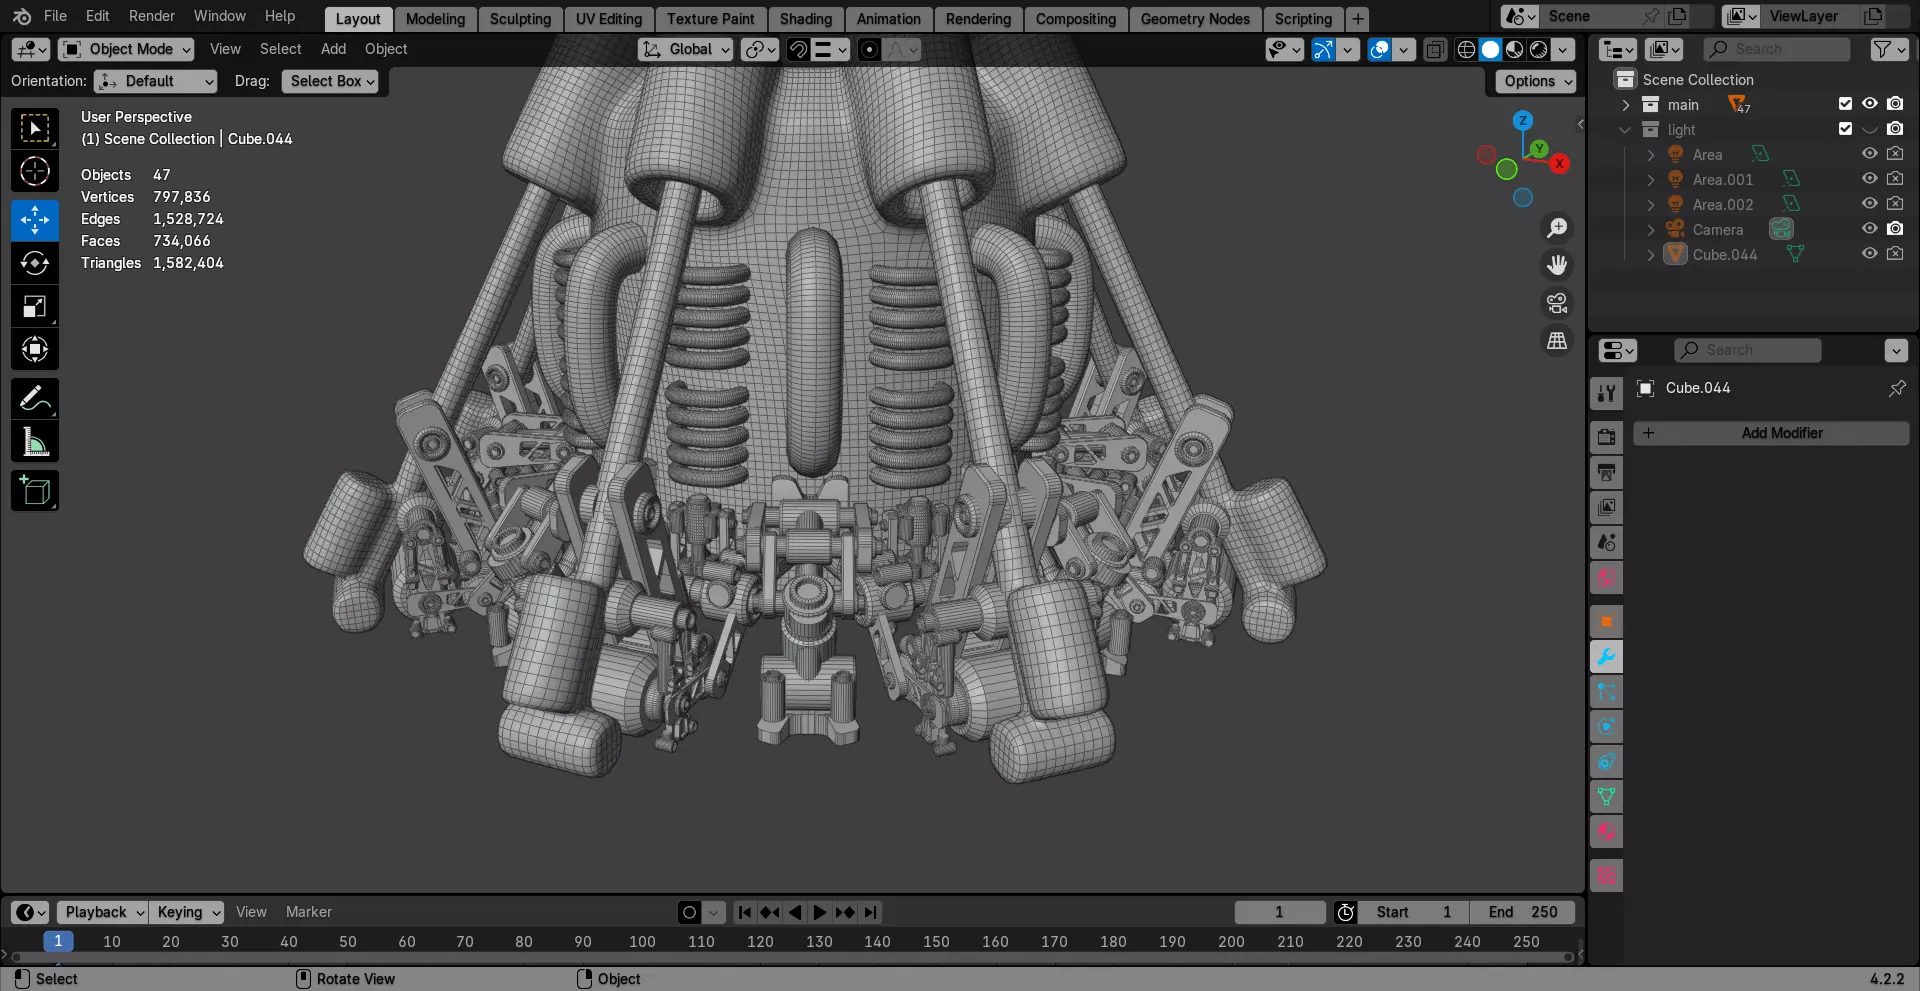Click the pan view hand icon
The width and height of the screenshot is (1920, 991).
coord(1557,265)
